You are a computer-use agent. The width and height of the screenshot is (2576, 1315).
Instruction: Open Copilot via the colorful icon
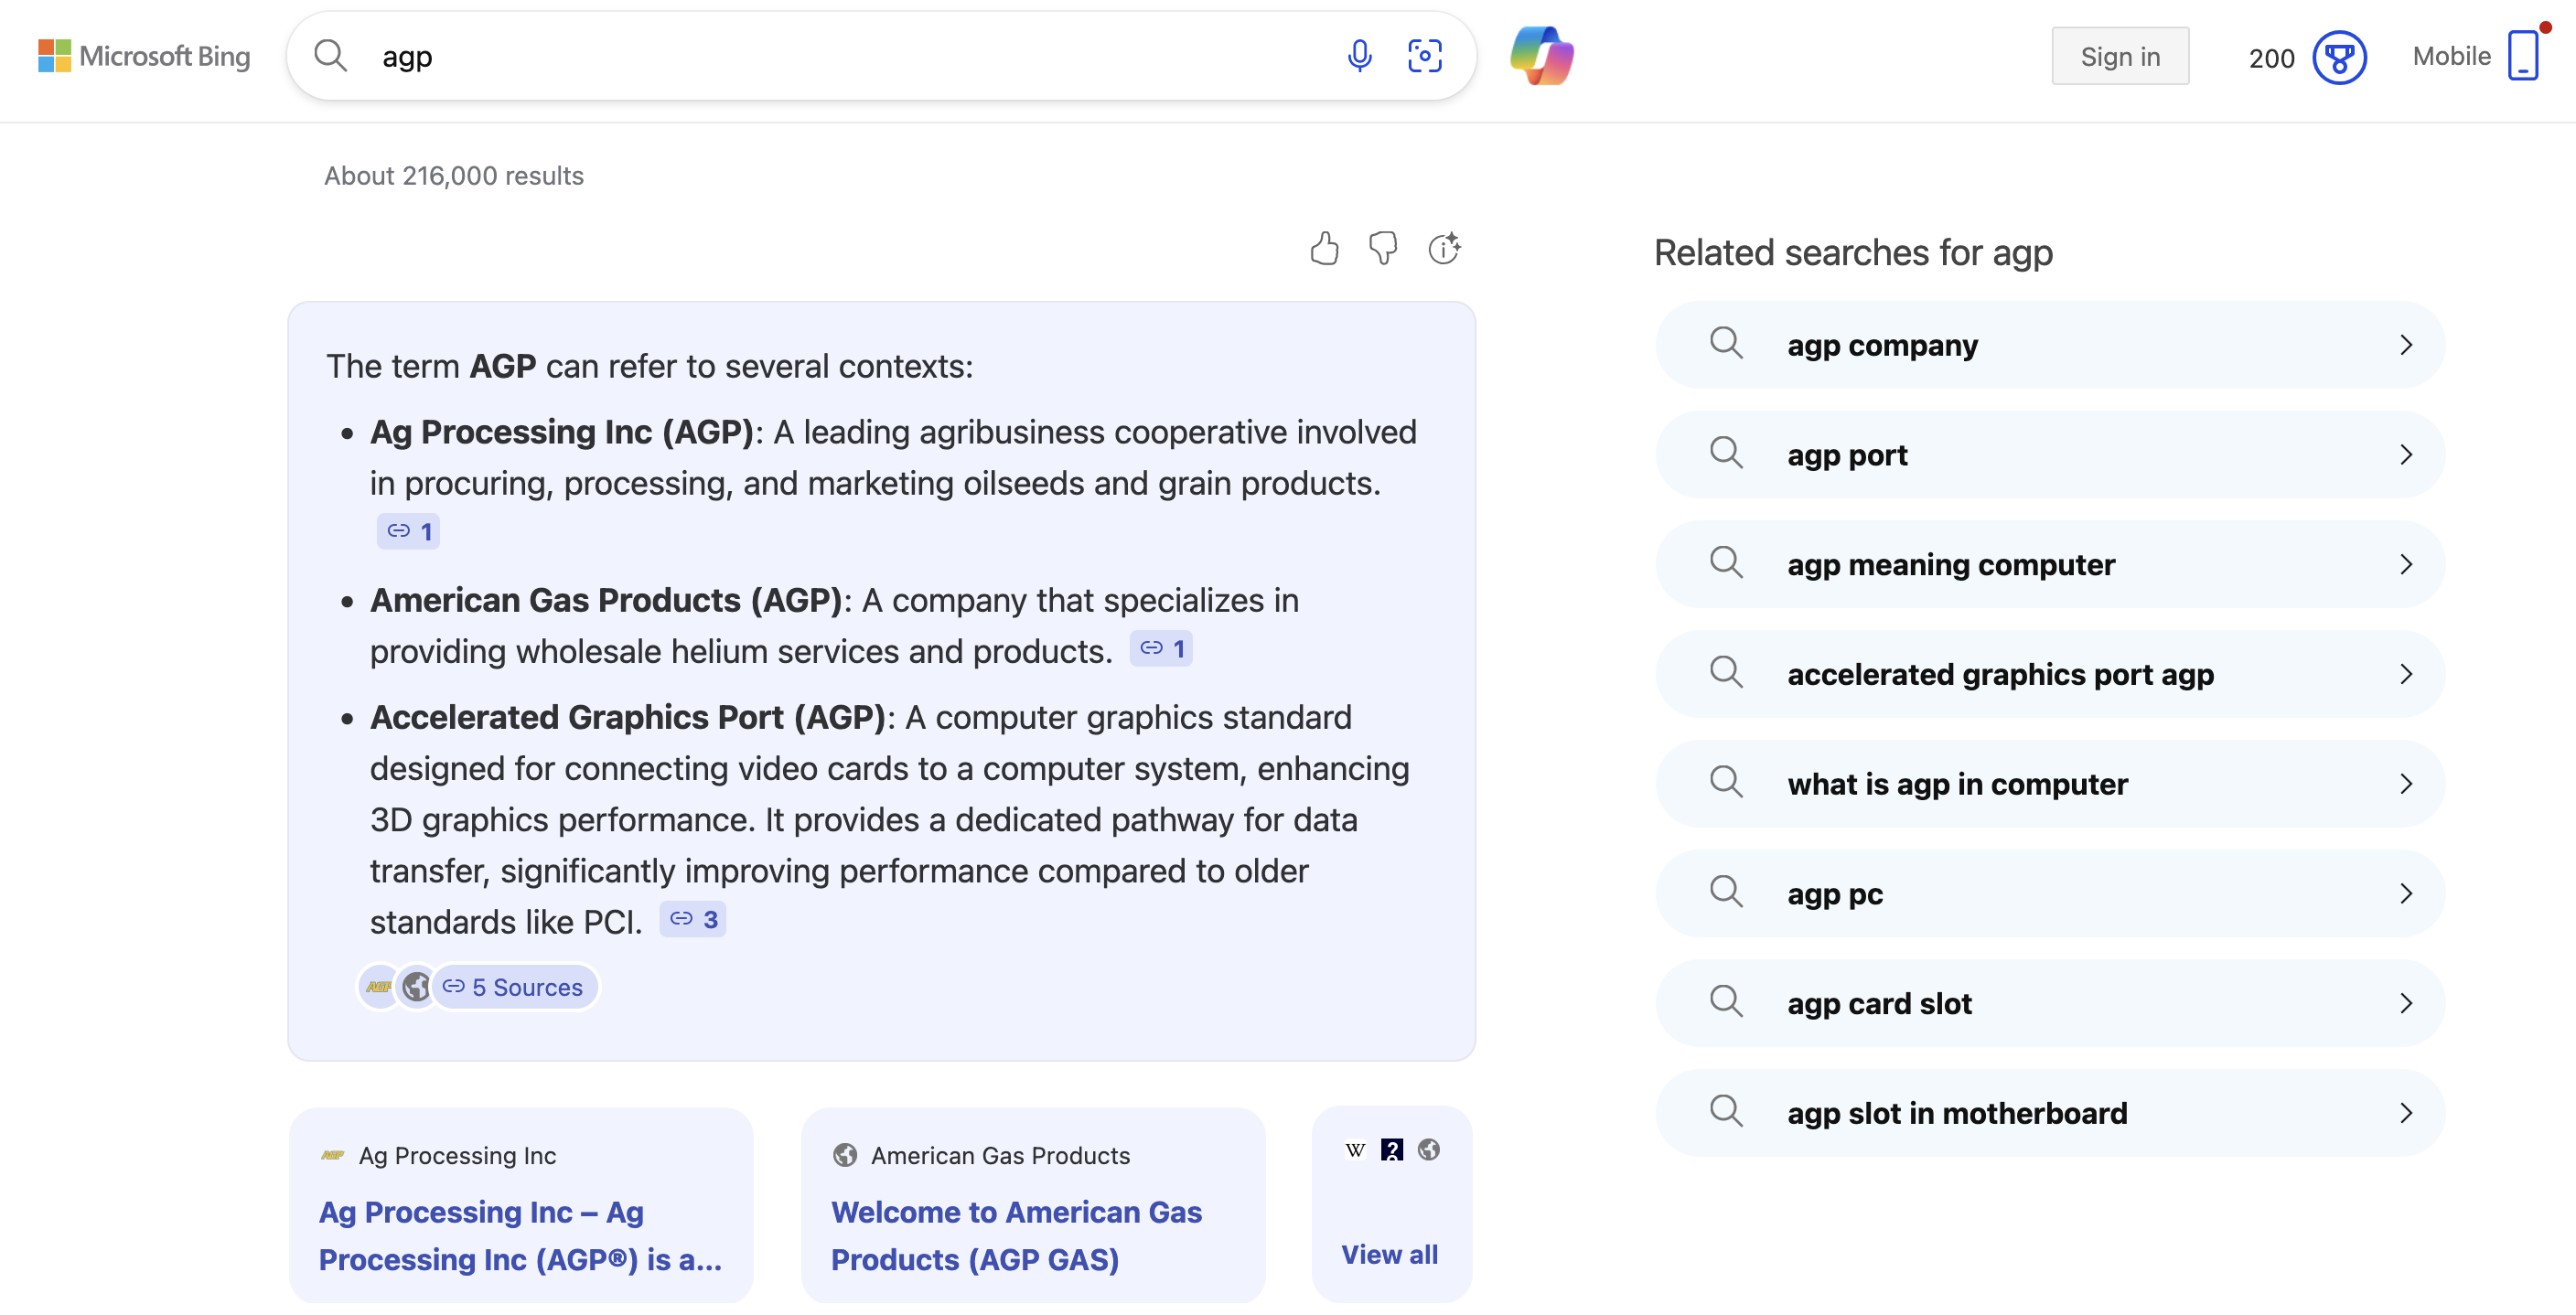(x=1541, y=56)
